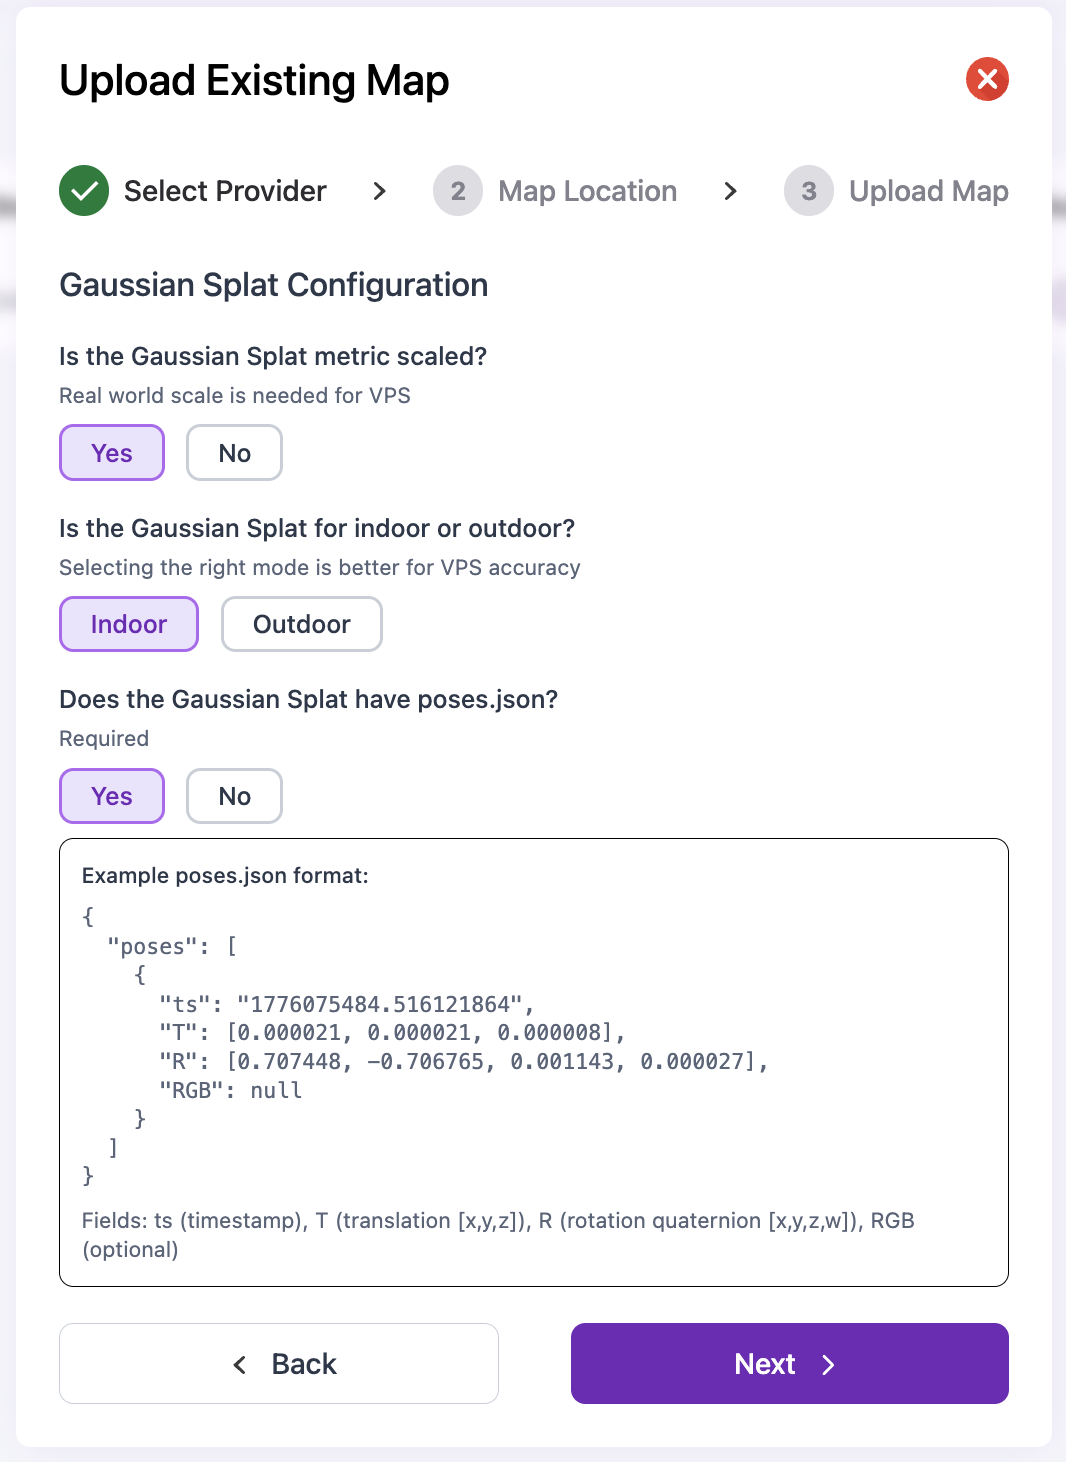Image resolution: width=1066 pixels, height=1462 pixels.
Task: Choose the Indoor mode option
Action: (x=129, y=624)
